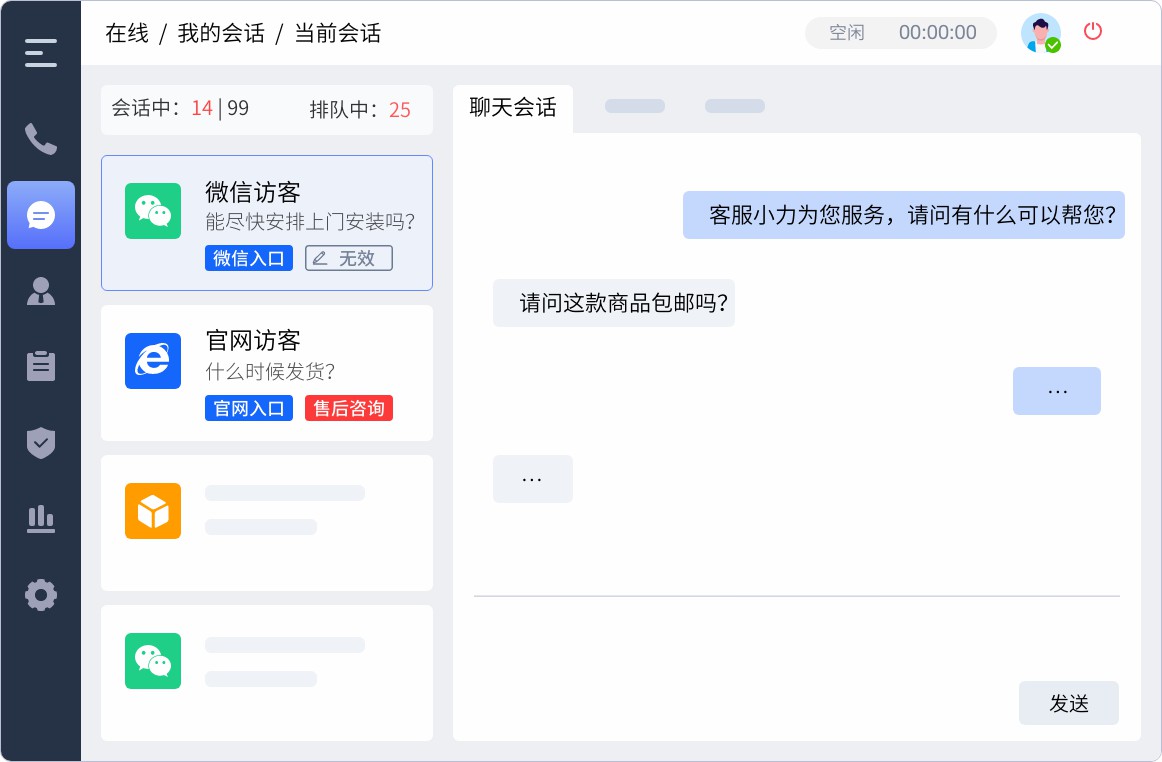1162x762 pixels.
Task: Open the clipboard tasks icon
Action: click(x=41, y=366)
